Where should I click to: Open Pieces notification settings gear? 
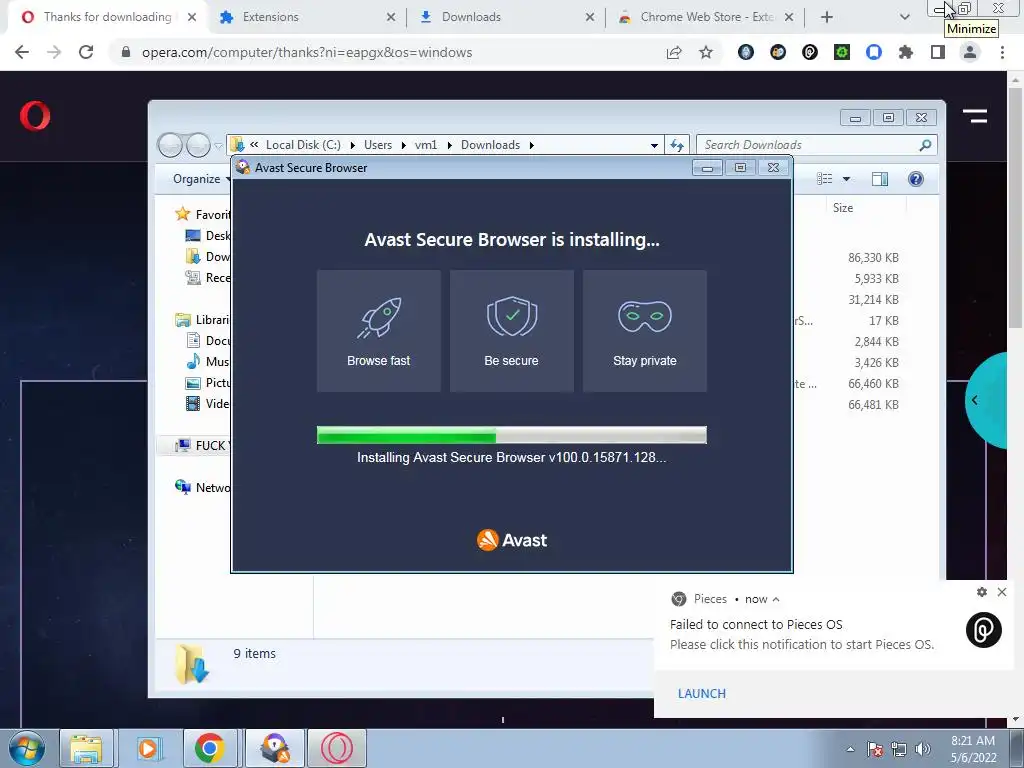pos(982,592)
